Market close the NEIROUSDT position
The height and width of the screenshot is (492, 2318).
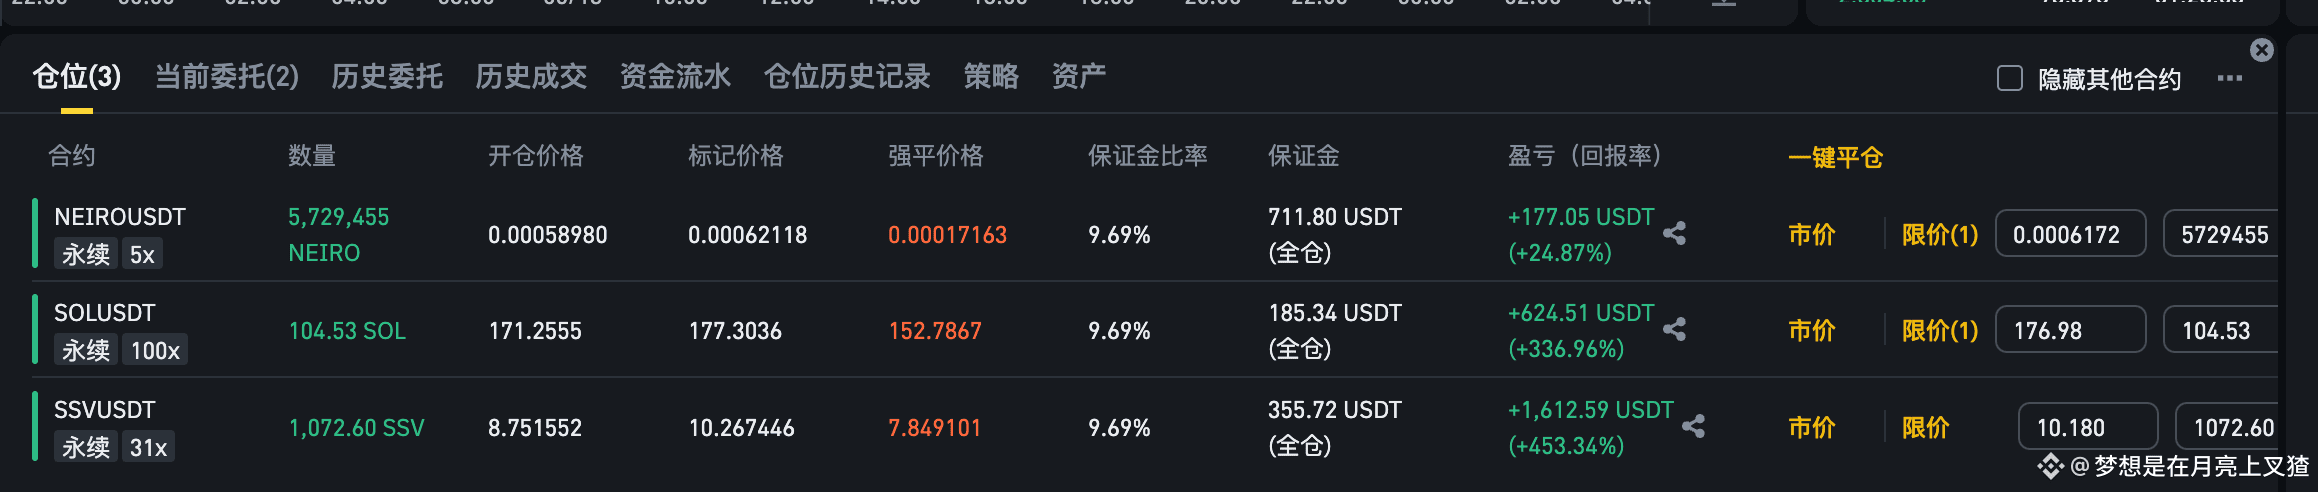(1812, 235)
